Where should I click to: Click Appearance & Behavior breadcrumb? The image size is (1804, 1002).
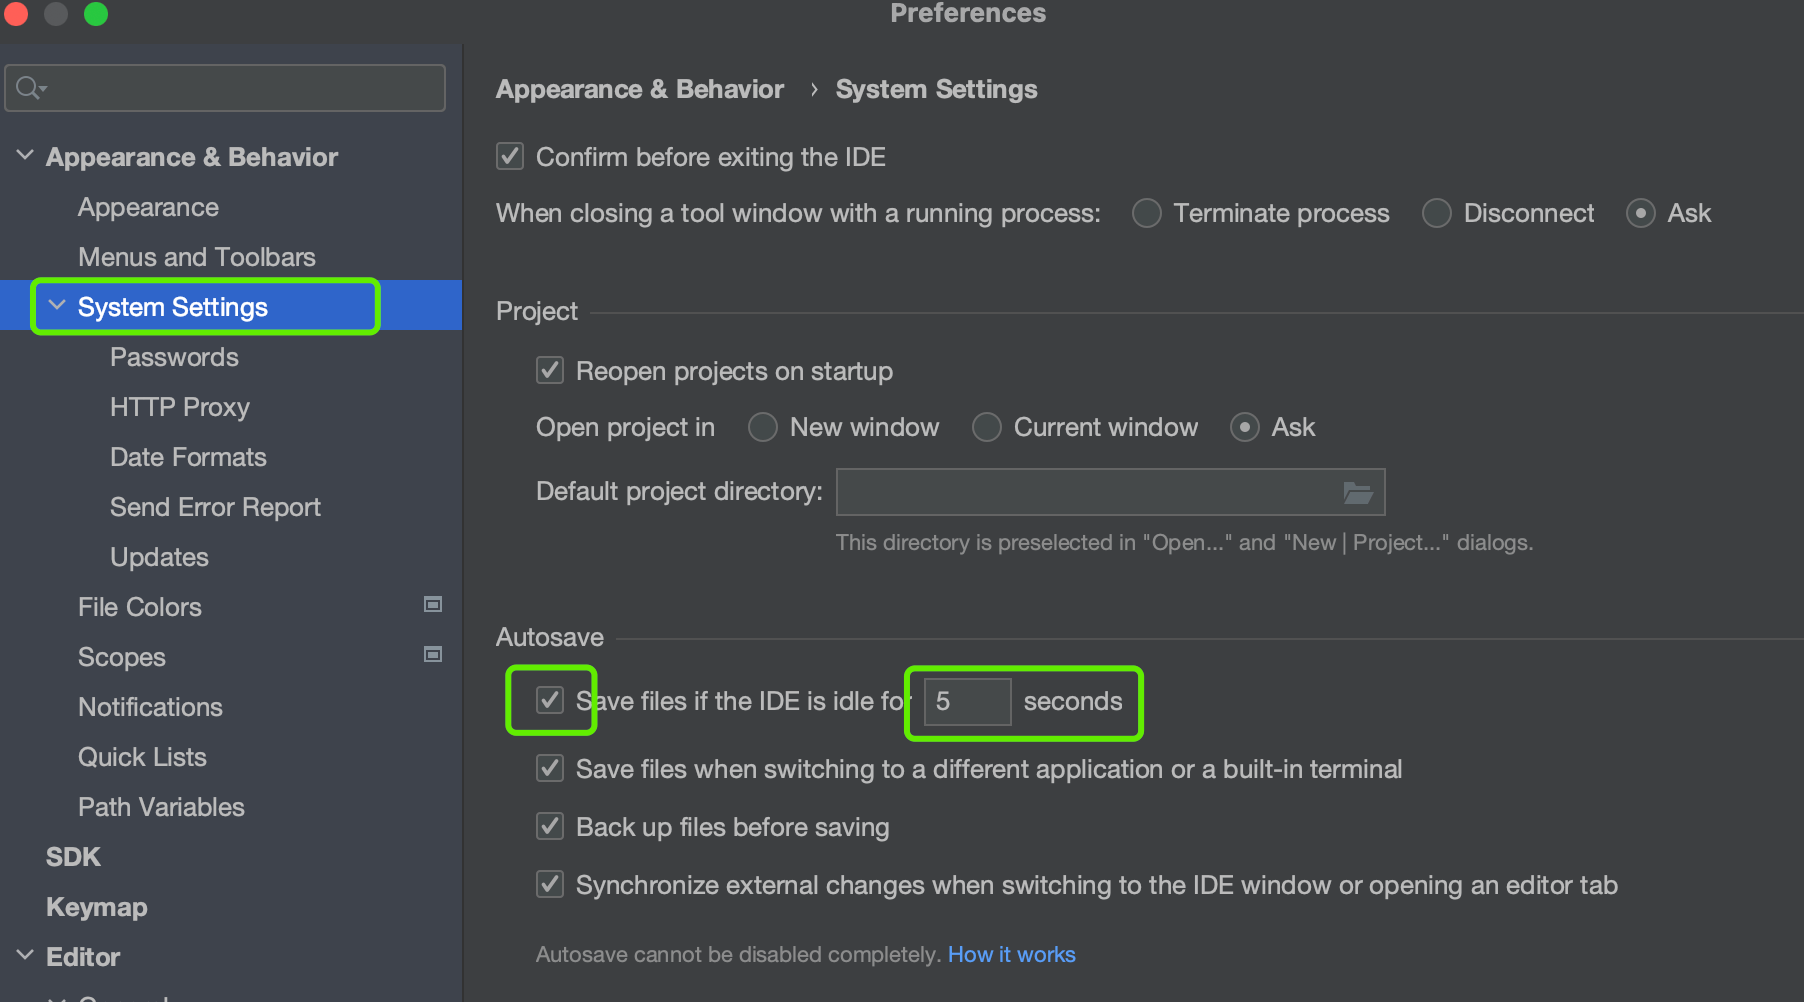tap(640, 89)
